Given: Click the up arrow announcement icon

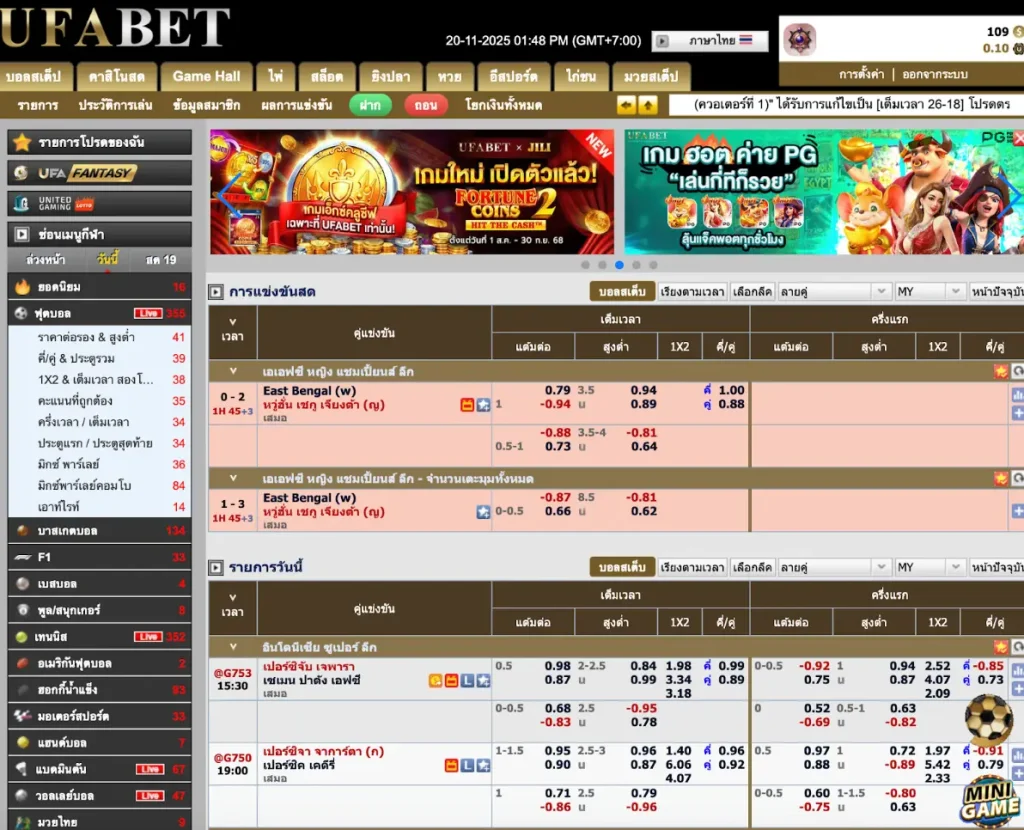Looking at the screenshot, I should (648, 105).
